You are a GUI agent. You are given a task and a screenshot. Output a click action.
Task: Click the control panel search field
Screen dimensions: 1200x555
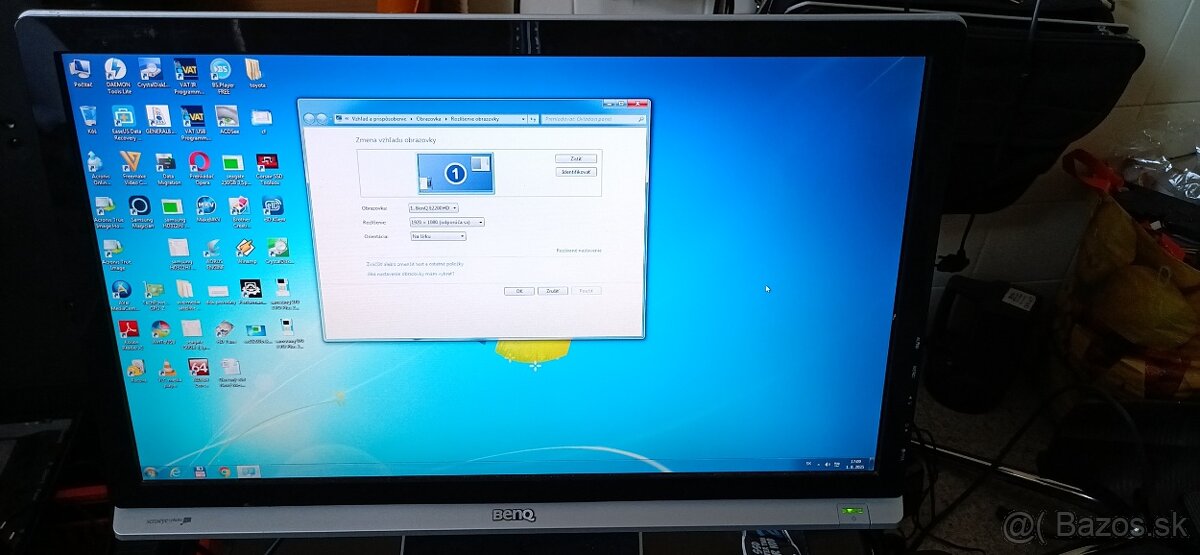tap(594, 119)
